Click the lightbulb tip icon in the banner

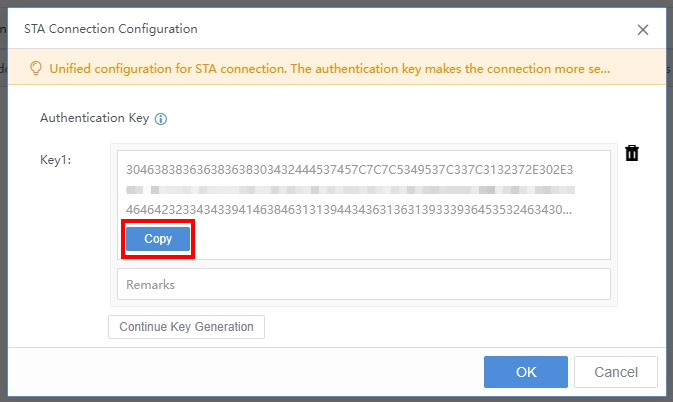tap(36, 68)
